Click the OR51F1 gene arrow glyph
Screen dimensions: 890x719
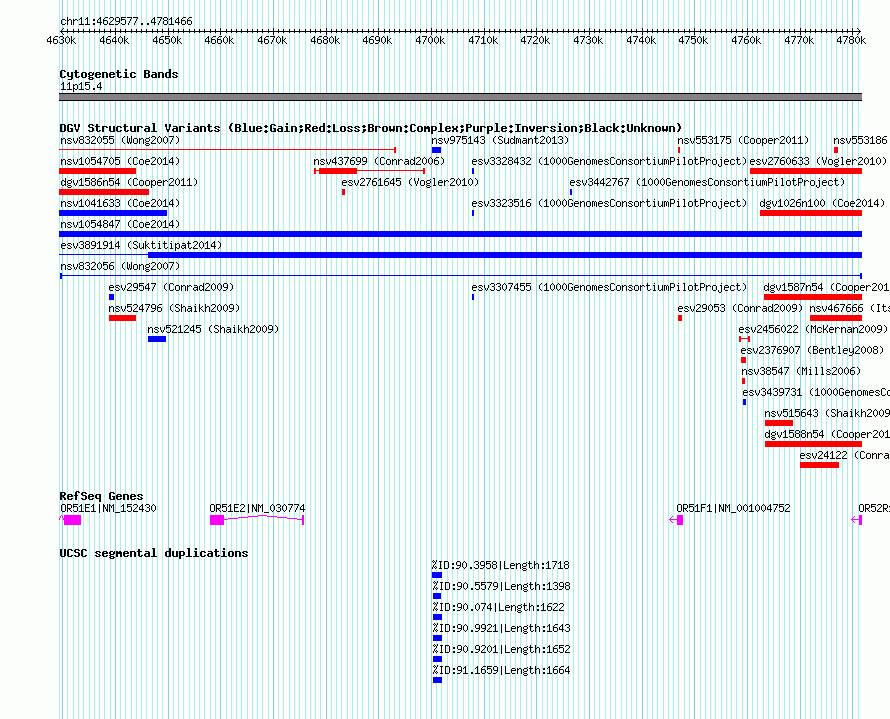click(x=676, y=520)
